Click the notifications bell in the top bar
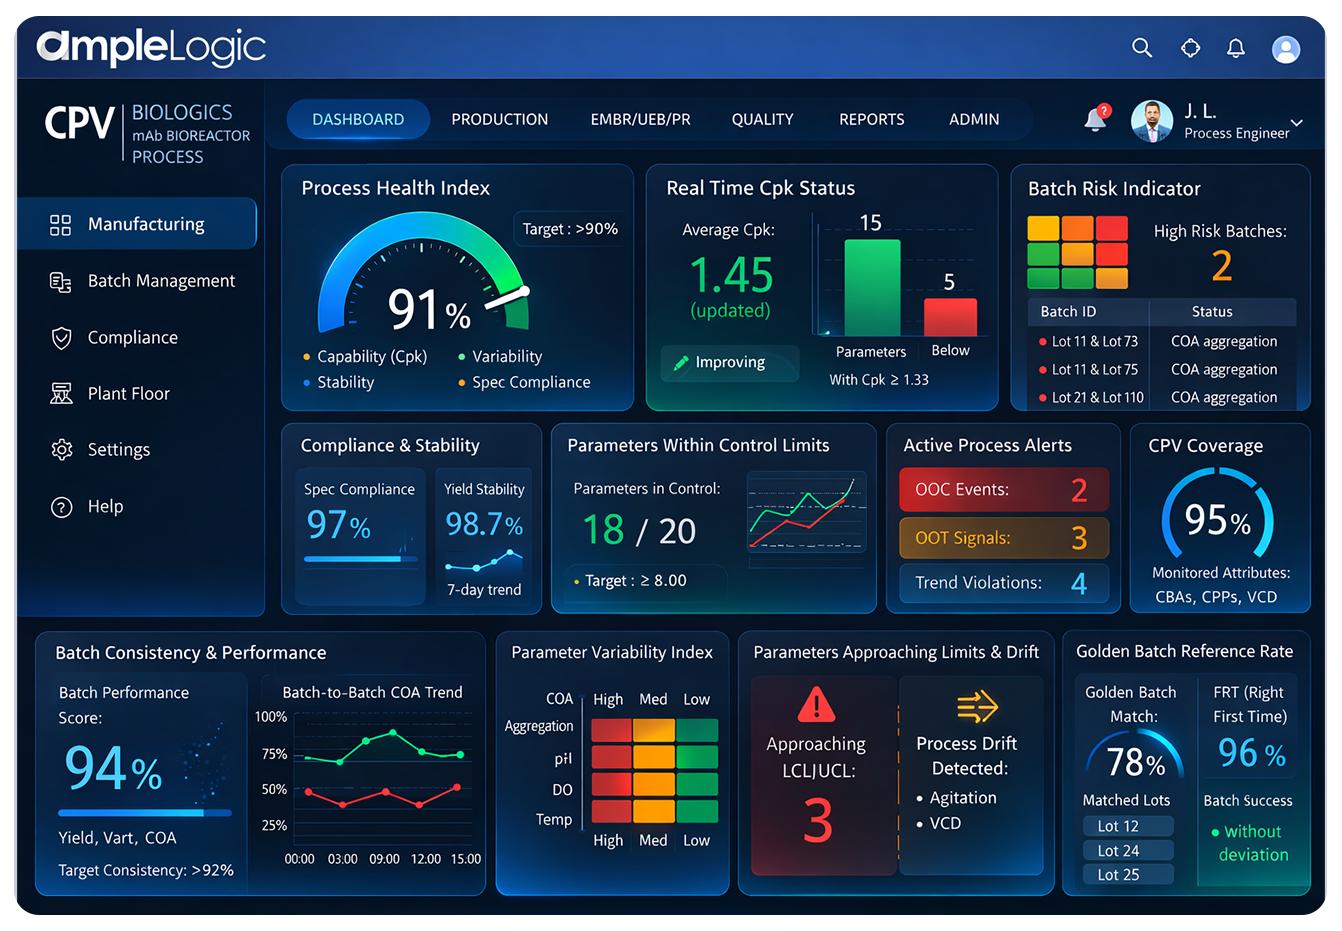The height and width of the screenshot is (931, 1342). click(x=1237, y=47)
